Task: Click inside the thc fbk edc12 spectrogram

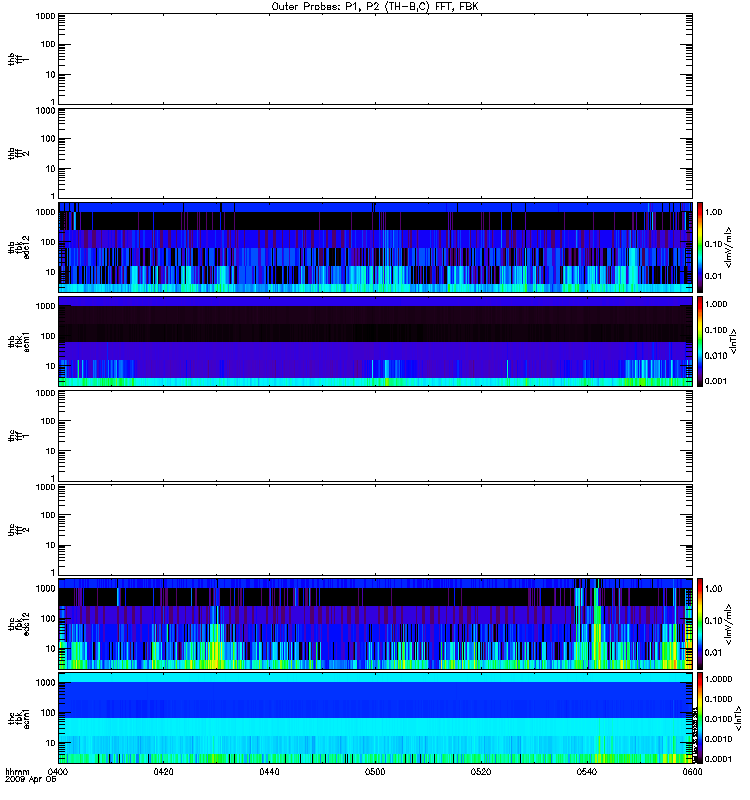Action: 375,623
